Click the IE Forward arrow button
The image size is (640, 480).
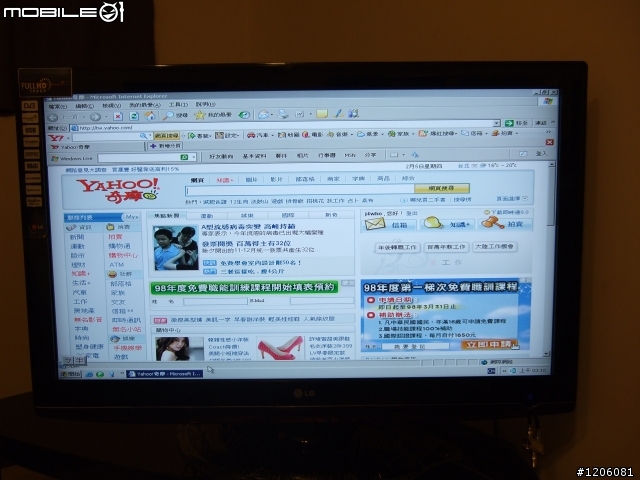coord(95,117)
